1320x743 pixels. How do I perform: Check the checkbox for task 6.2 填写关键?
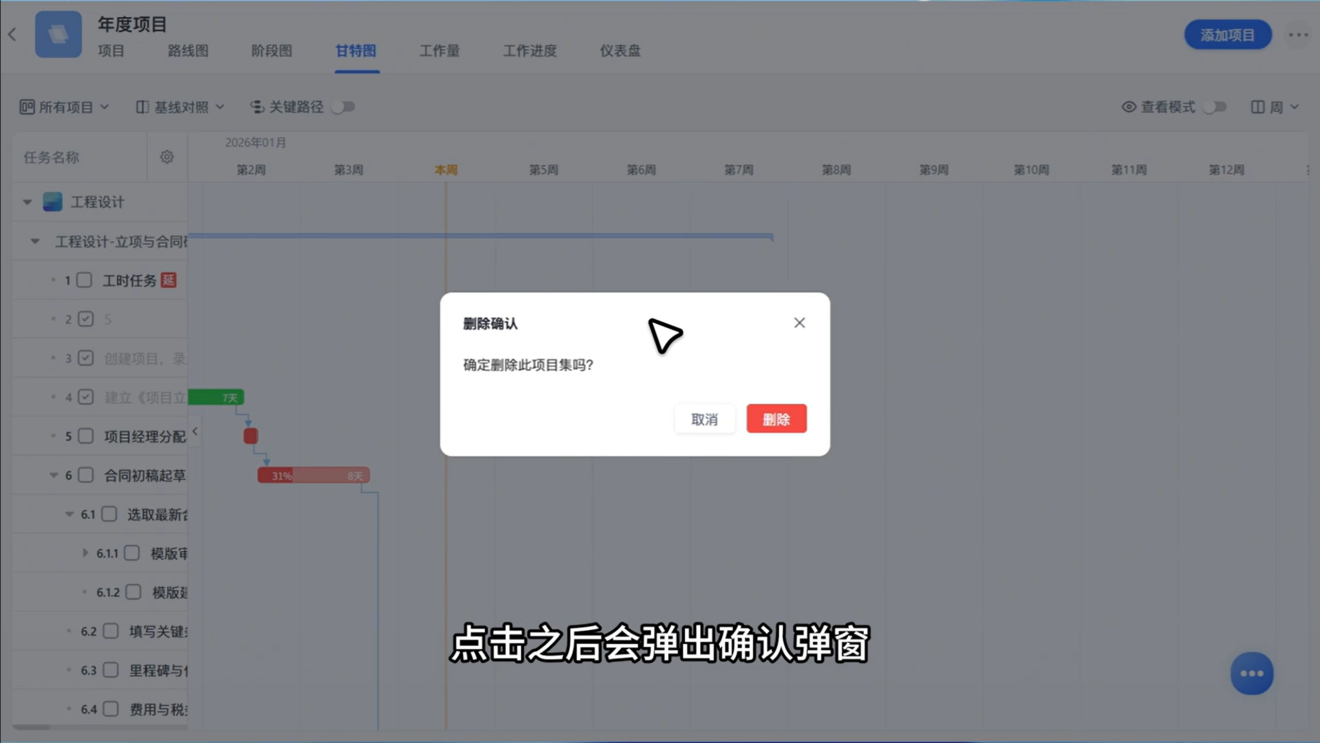pos(111,631)
